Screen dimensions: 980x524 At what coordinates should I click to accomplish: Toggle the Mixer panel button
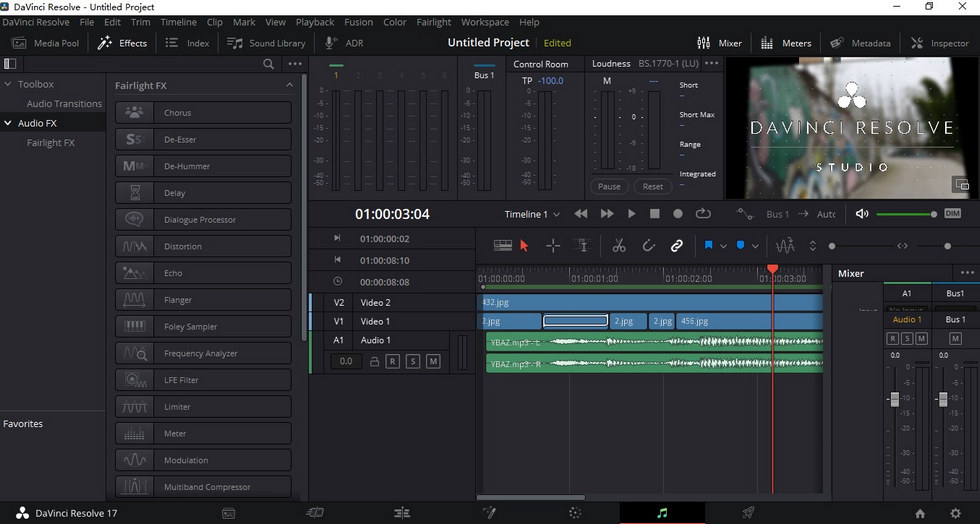point(719,43)
